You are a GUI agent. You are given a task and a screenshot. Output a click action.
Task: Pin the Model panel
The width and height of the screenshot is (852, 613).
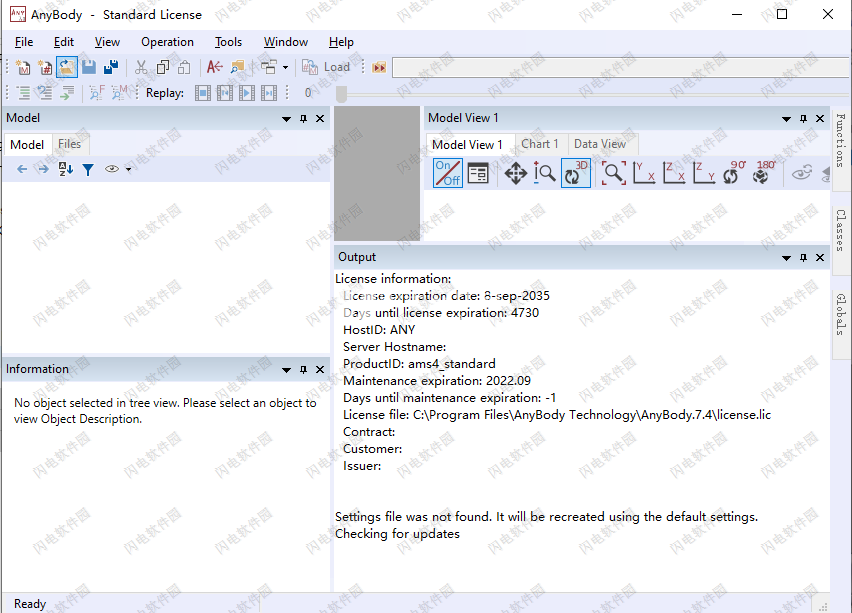click(303, 118)
